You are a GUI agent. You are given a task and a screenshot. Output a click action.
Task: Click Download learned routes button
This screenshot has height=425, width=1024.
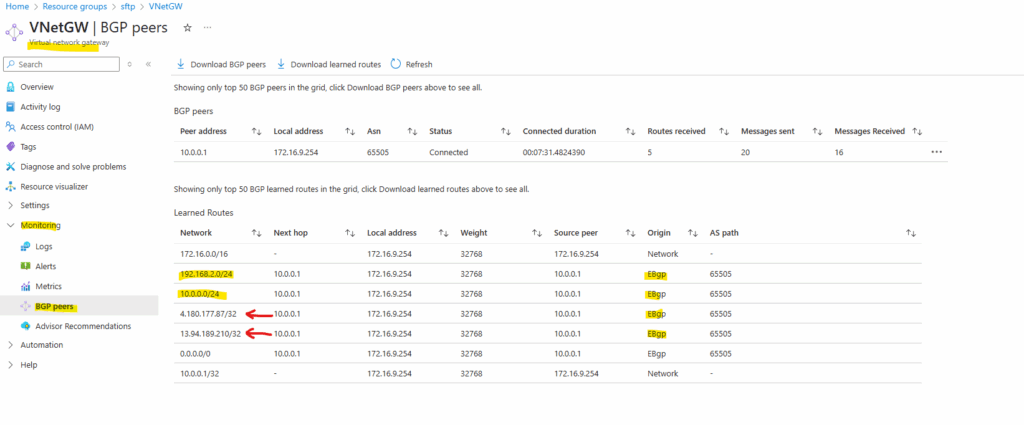328,65
